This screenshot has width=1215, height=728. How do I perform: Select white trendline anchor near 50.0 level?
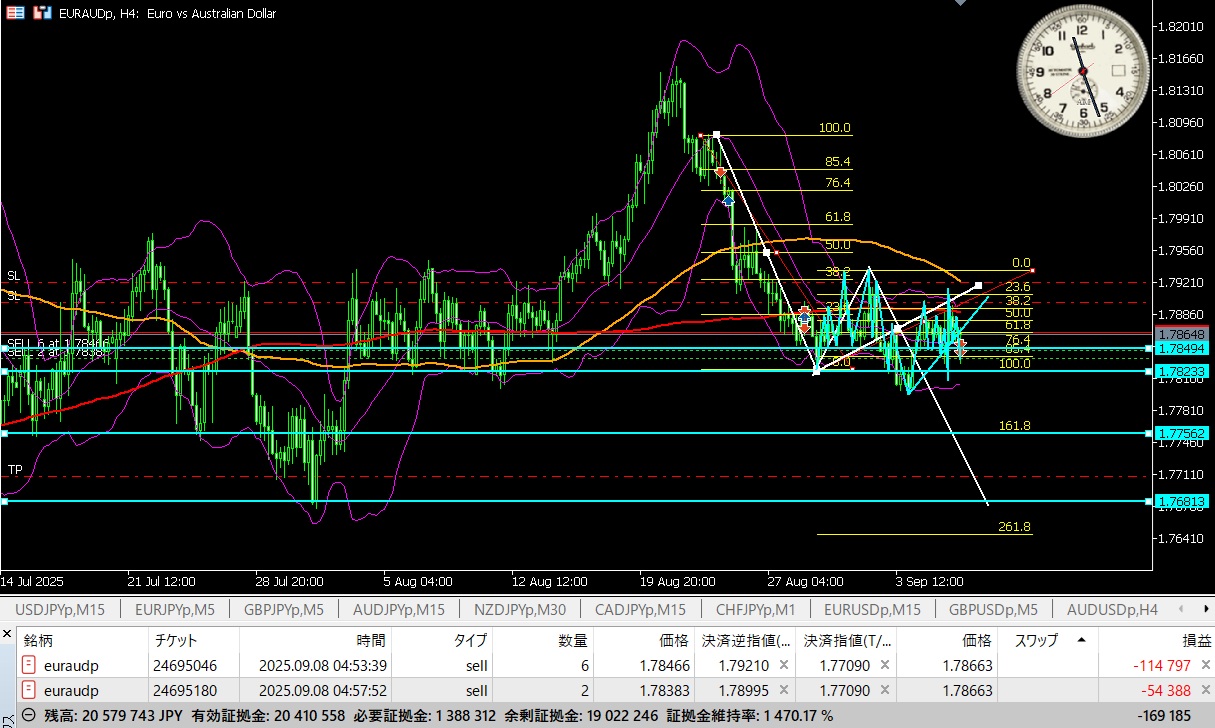coord(766,252)
